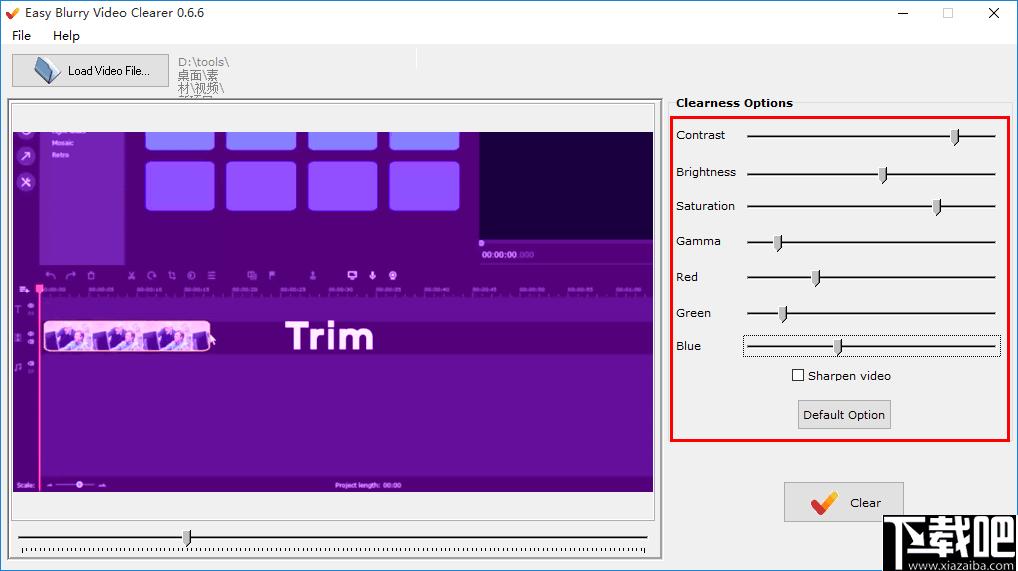This screenshot has height=571, width=1018.
Task: Click the Default Option button
Action: (x=844, y=414)
